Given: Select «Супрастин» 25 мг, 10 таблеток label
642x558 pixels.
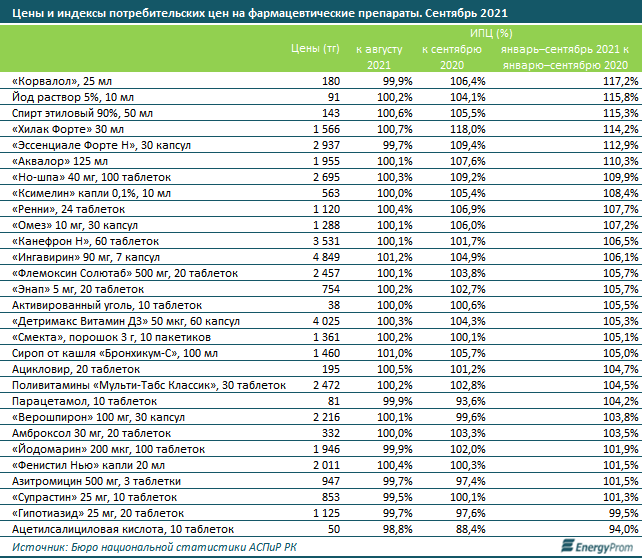Looking at the screenshot, I should tap(95, 497).
